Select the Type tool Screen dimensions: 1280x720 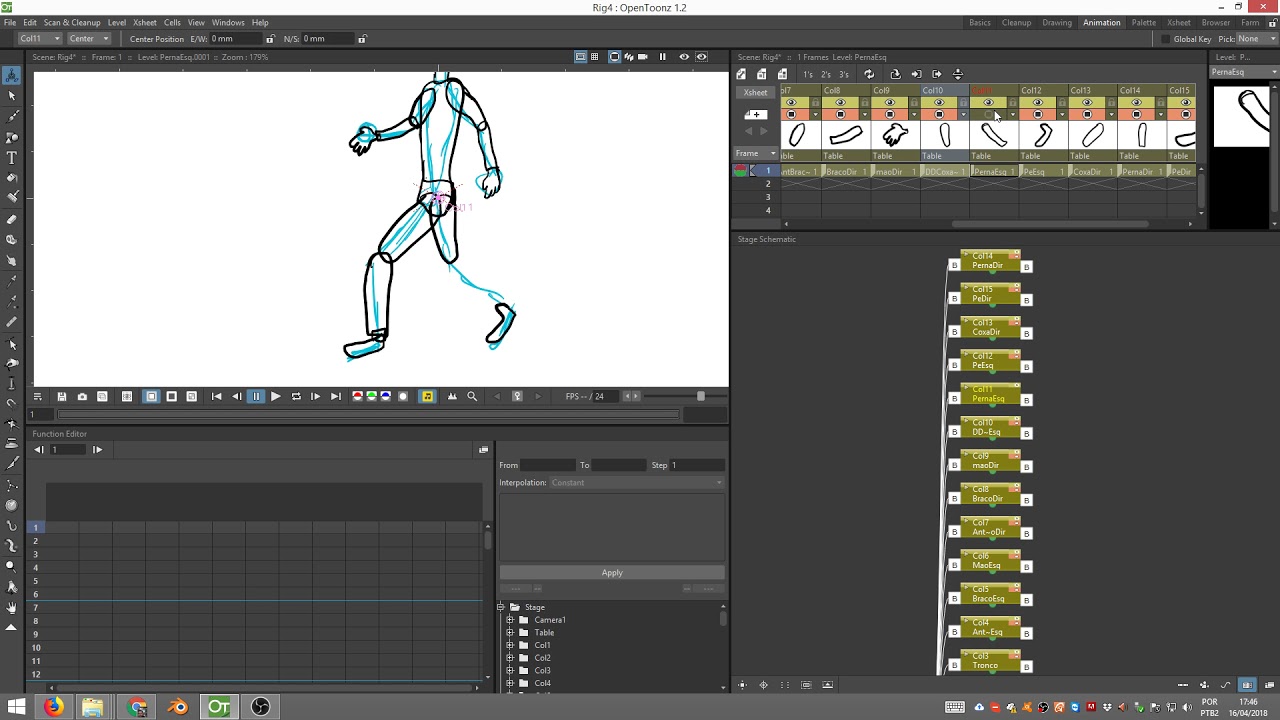point(12,158)
